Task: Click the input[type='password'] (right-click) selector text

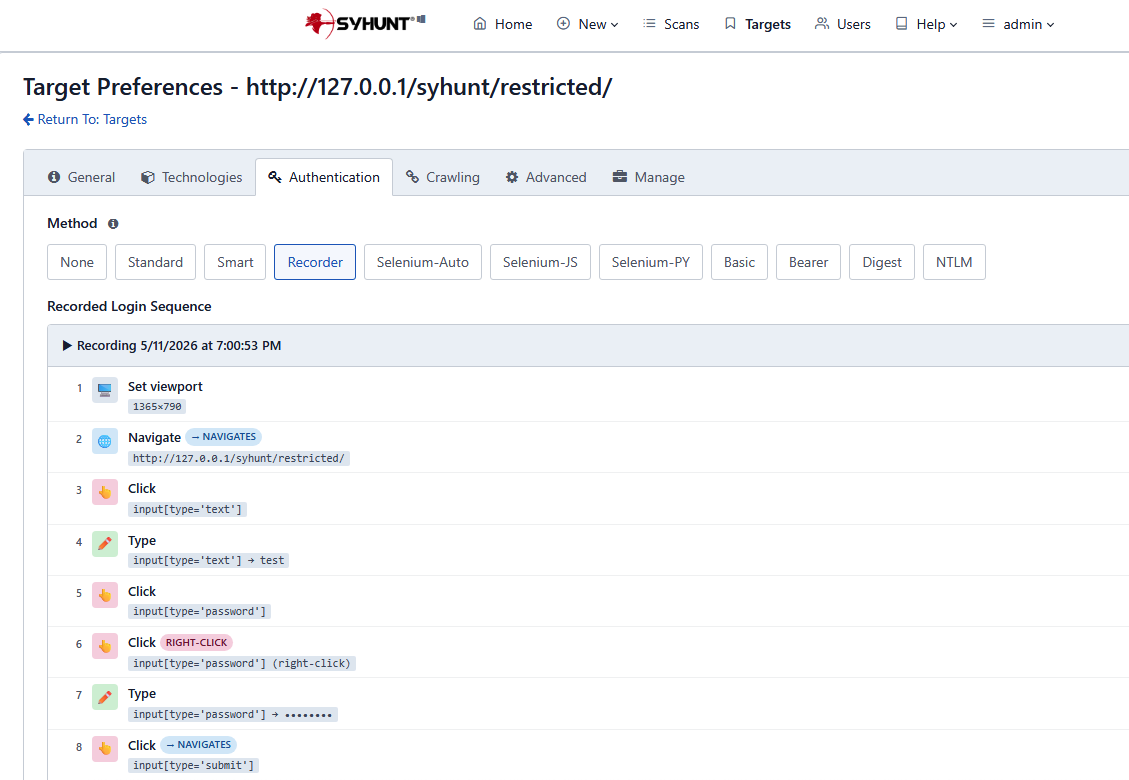Action: pos(242,663)
